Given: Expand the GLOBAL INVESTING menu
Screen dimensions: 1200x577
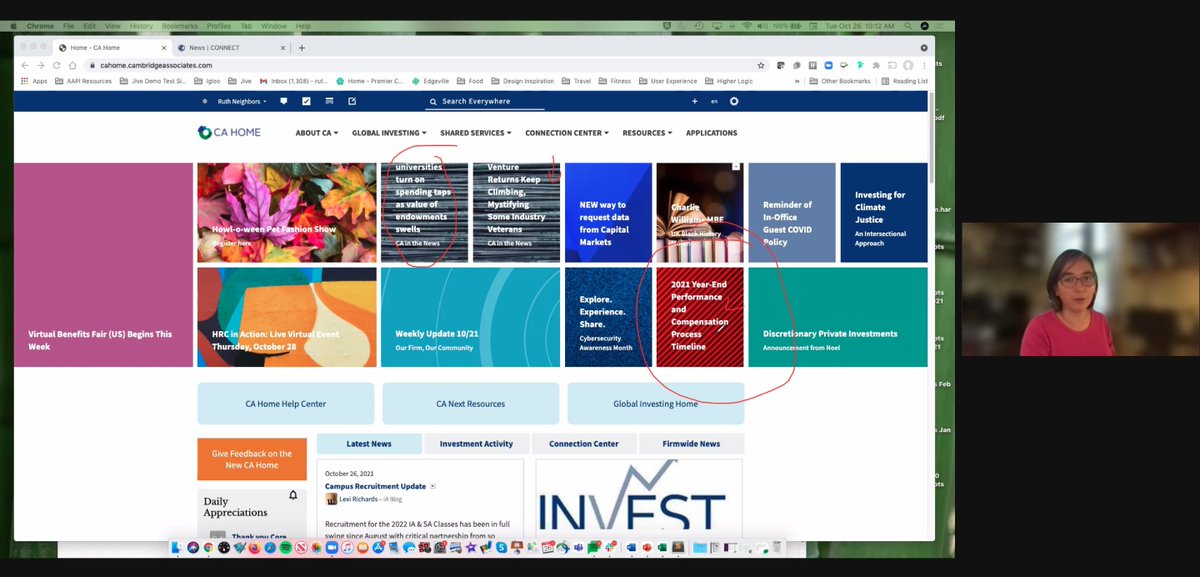Looking at the screenshot, I should [389, 132].
